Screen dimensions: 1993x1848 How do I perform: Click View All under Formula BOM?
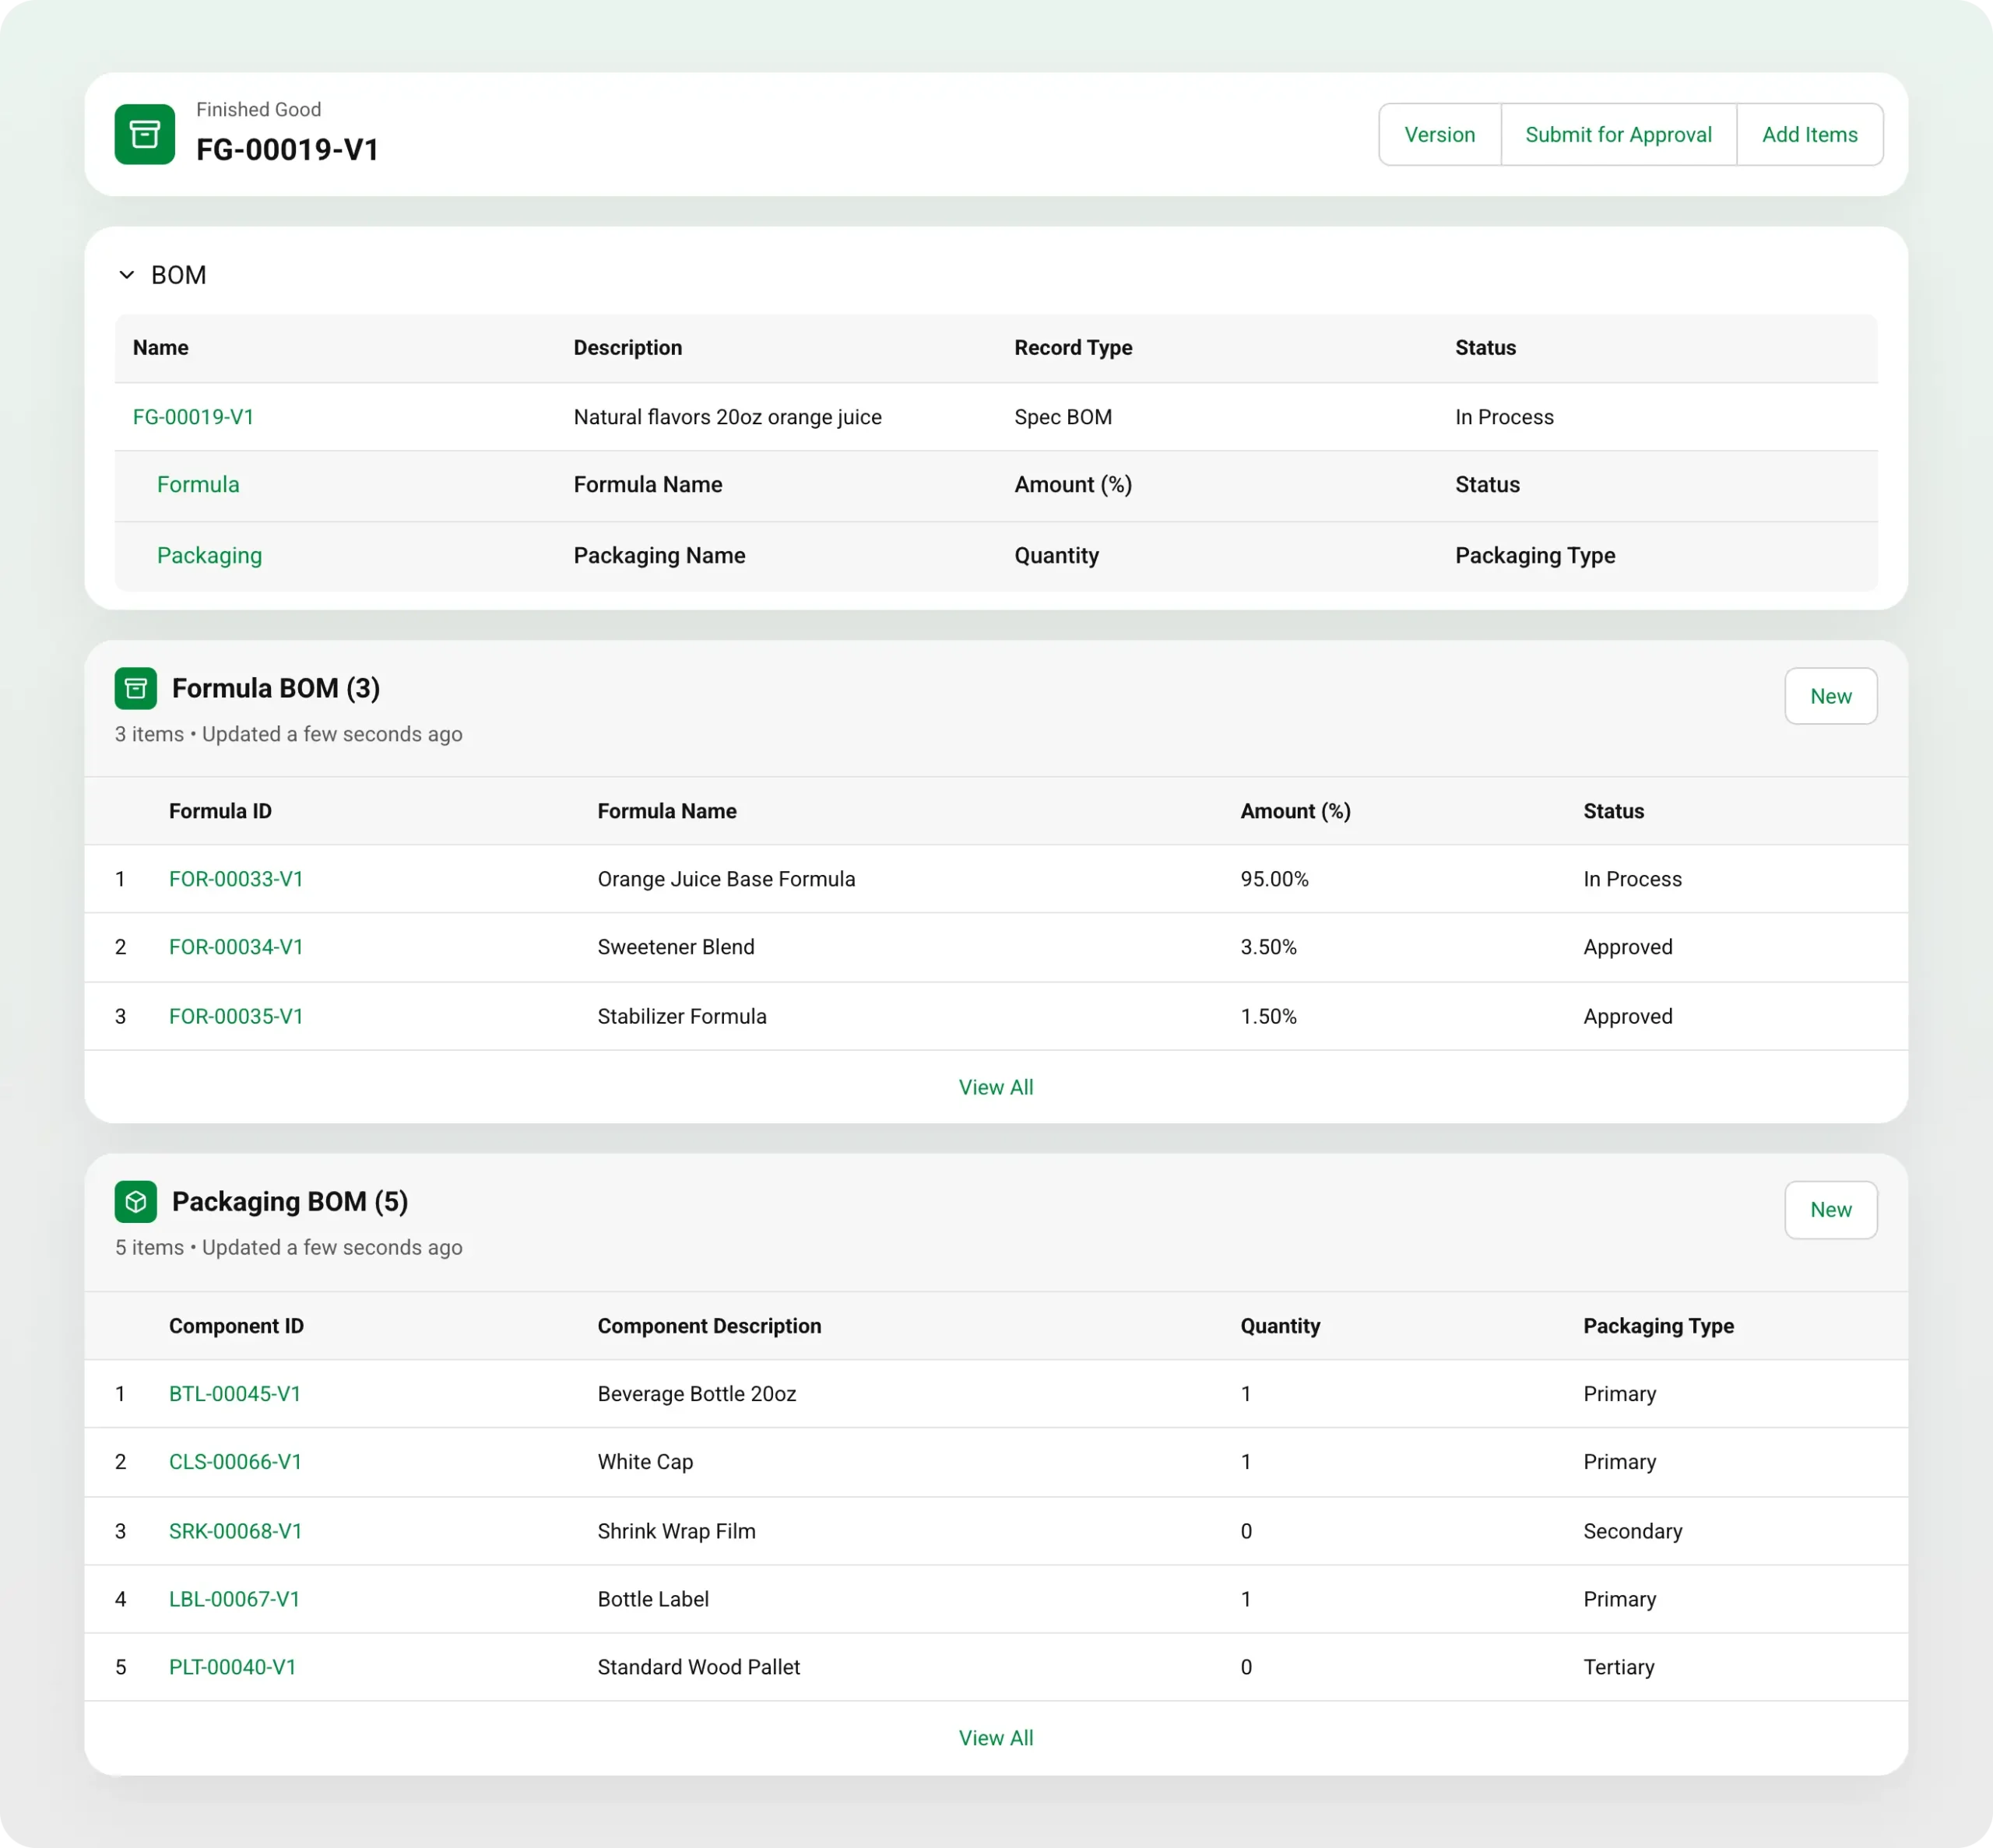(996, 1087)
